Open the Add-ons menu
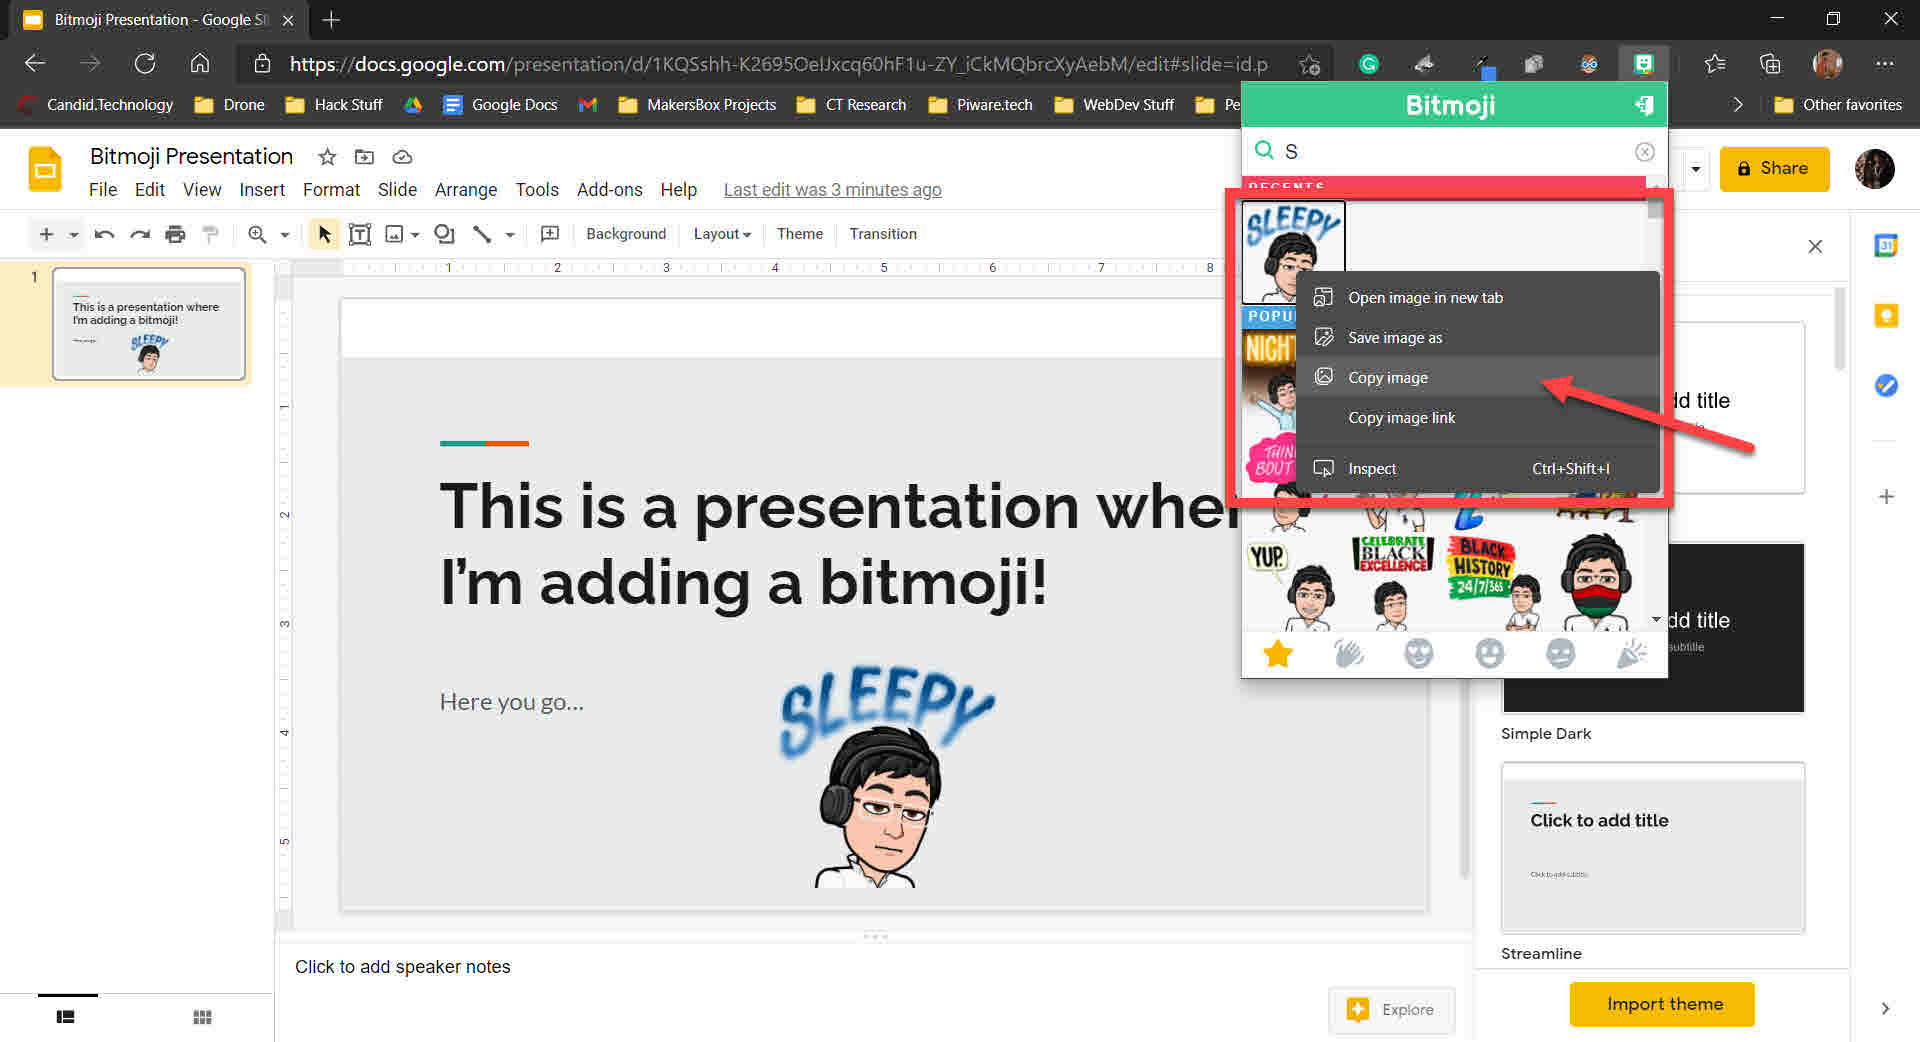Image resolution: width=1920 pixels, height=1042 pixels. (609, 190)
